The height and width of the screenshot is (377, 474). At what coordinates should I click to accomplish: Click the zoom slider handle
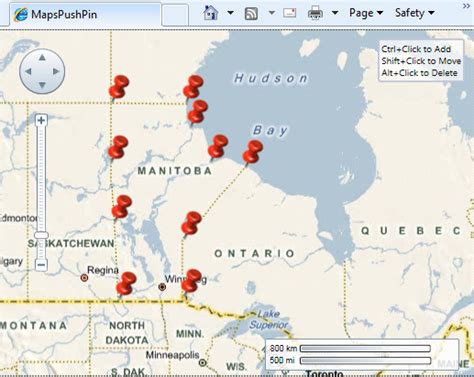click(x=41, y=235)
